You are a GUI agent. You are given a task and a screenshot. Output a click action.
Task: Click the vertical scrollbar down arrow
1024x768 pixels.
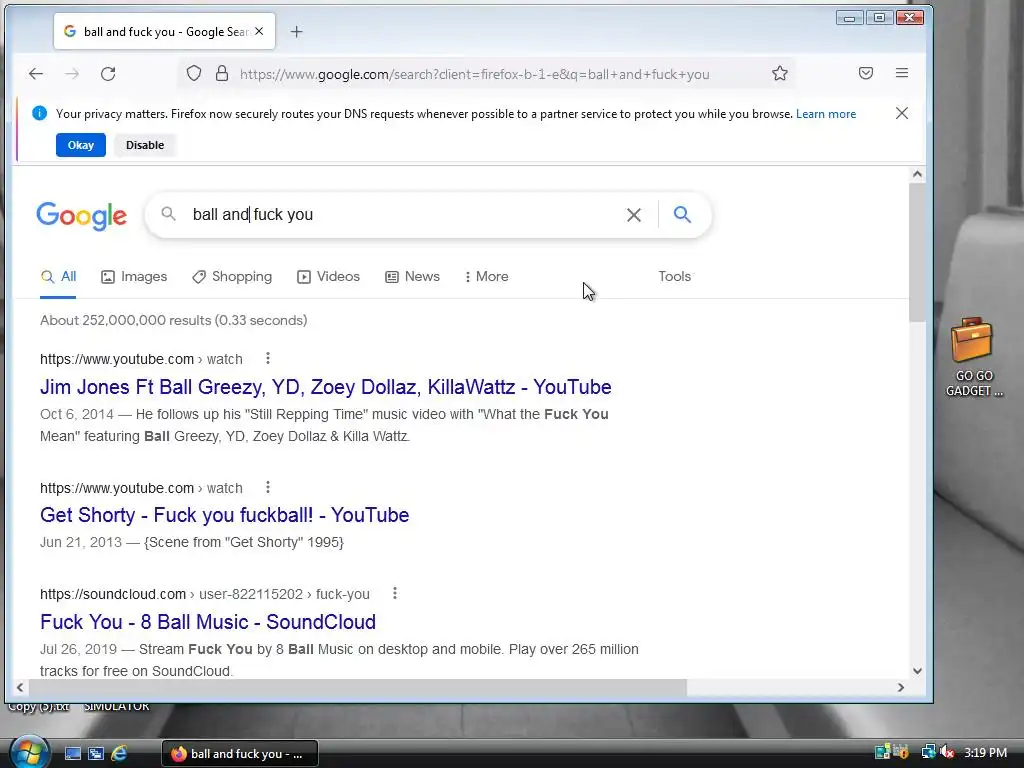917,671
